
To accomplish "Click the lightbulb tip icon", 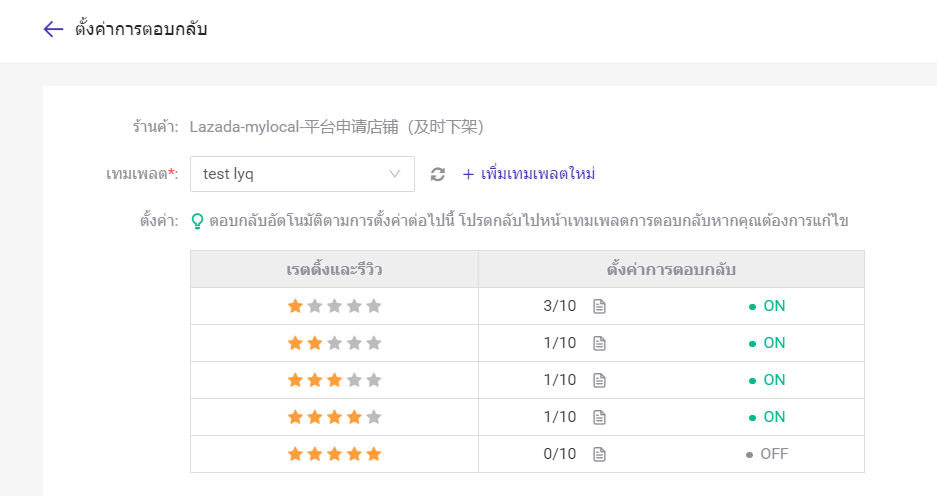I will point(197,220).
